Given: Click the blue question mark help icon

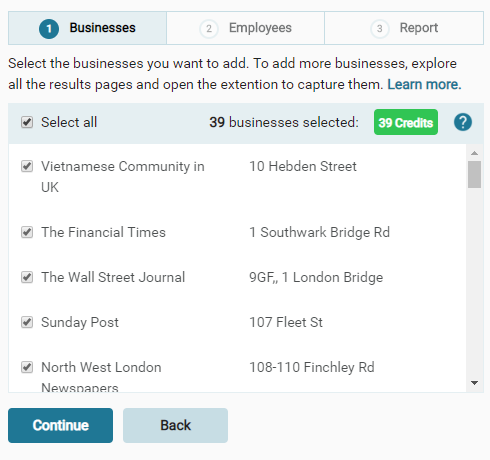Looking at the screenshot, I should (463, 122).
